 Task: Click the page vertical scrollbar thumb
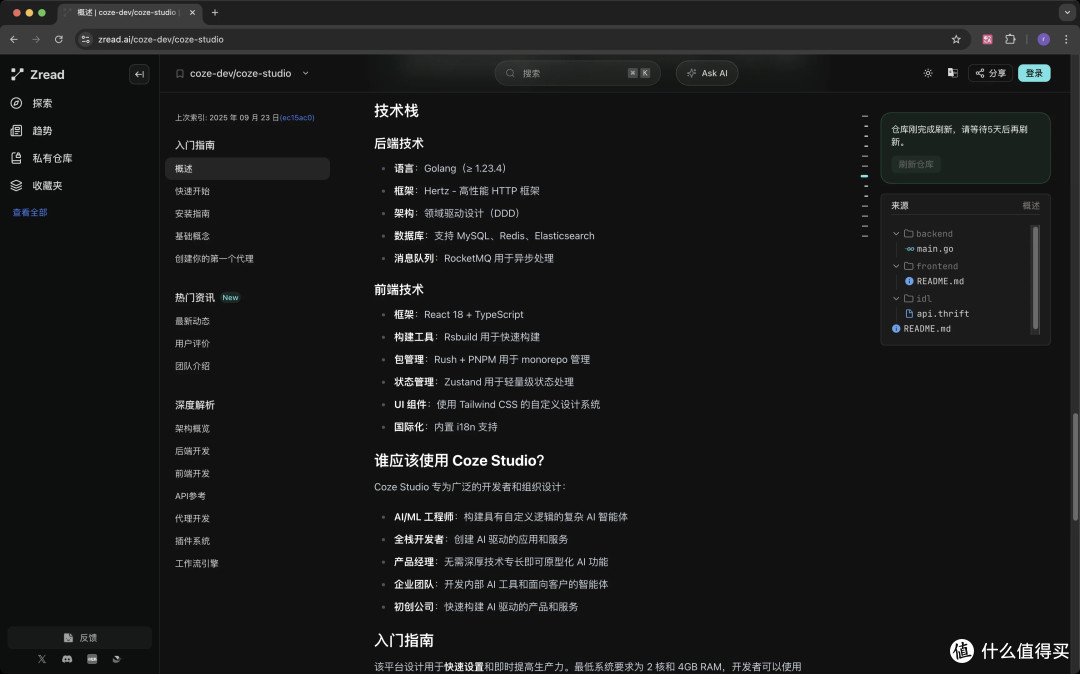pyautogui.click(x=1074, y=466)
